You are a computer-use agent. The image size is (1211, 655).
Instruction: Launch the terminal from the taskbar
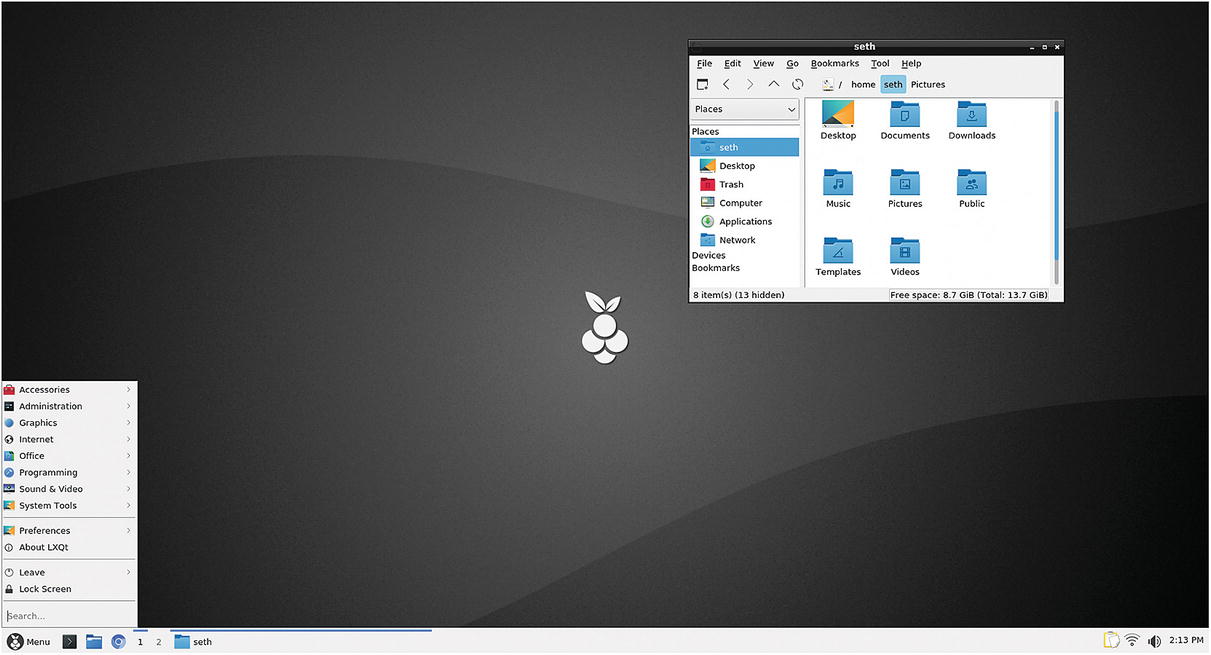pyautogui.click(x=70, y=642)
